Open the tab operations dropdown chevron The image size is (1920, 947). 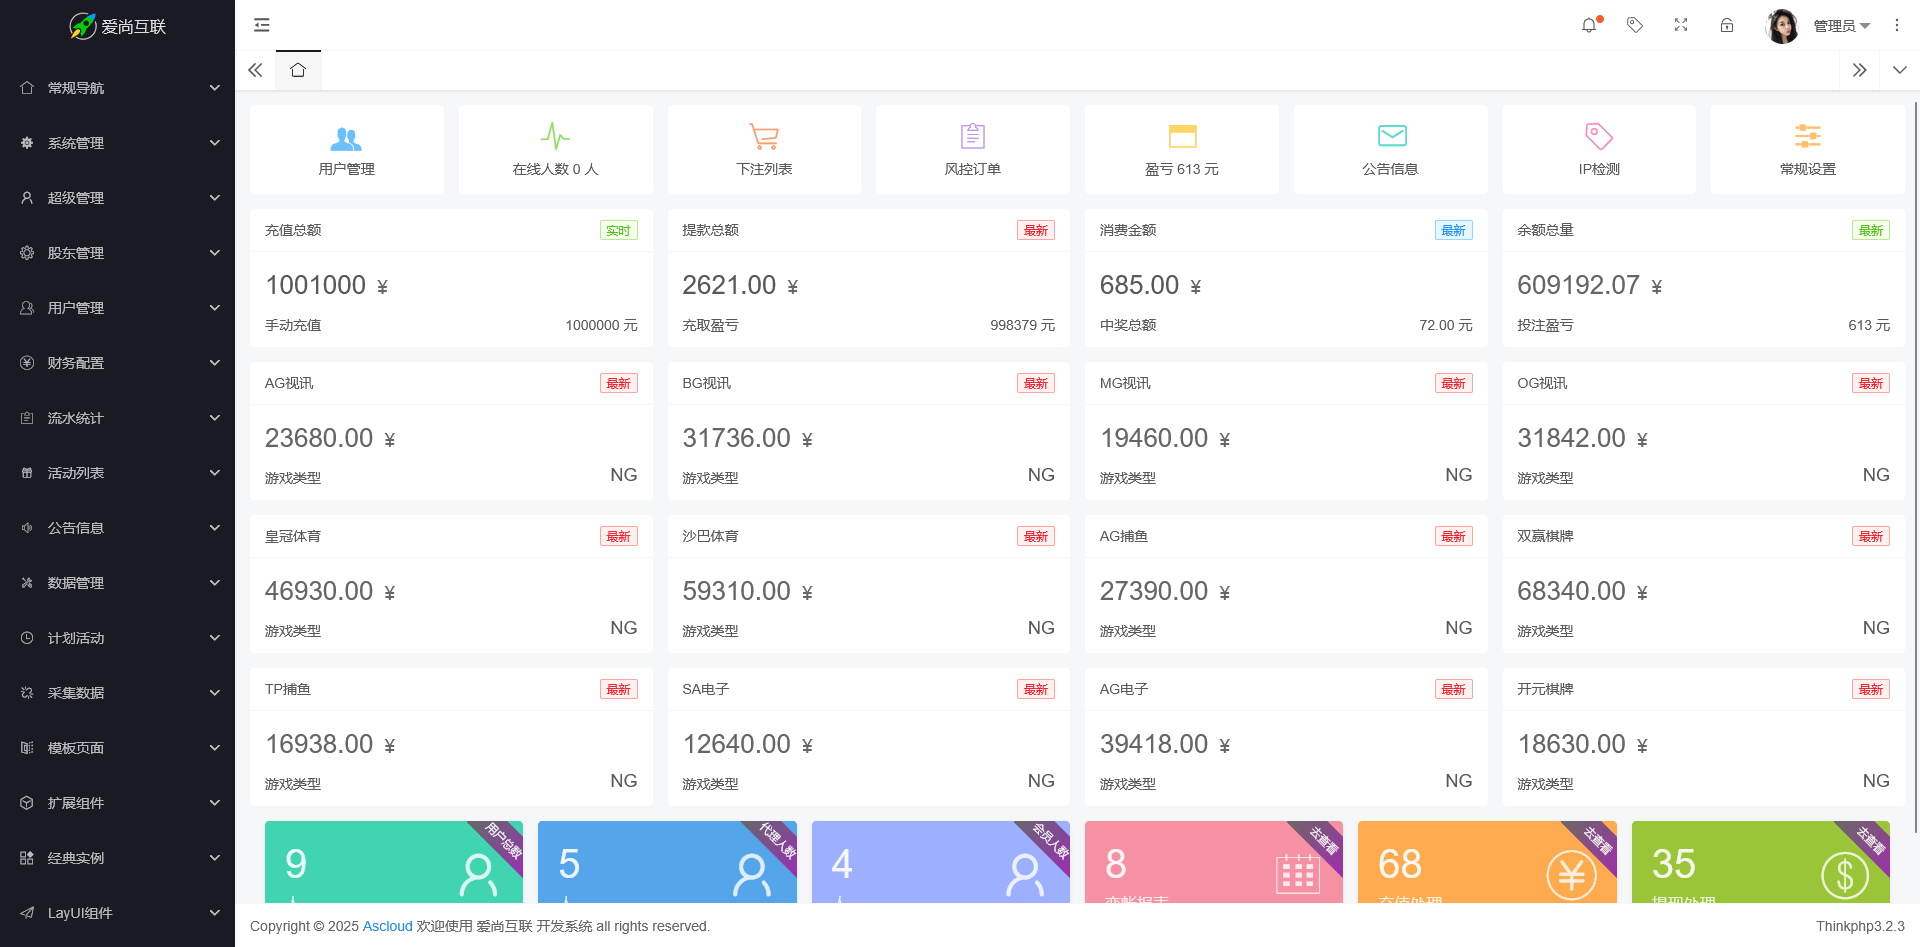[x=1899, y=70]
